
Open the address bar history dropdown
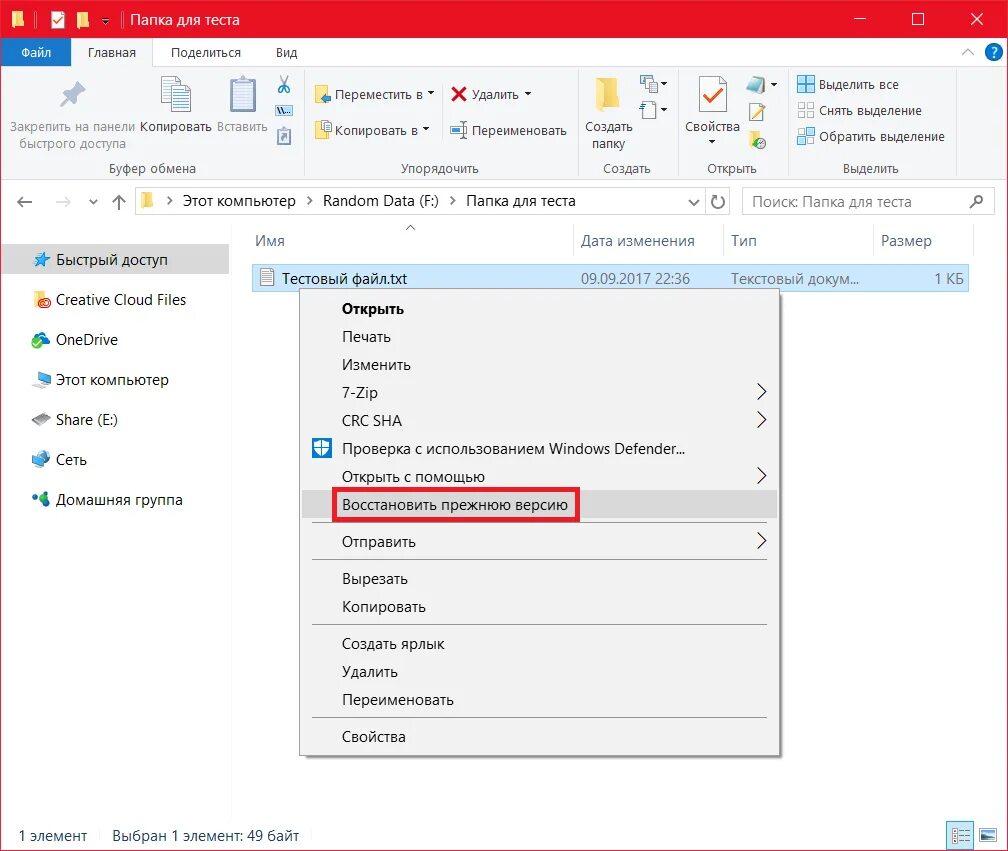click(x=694, y=202)
